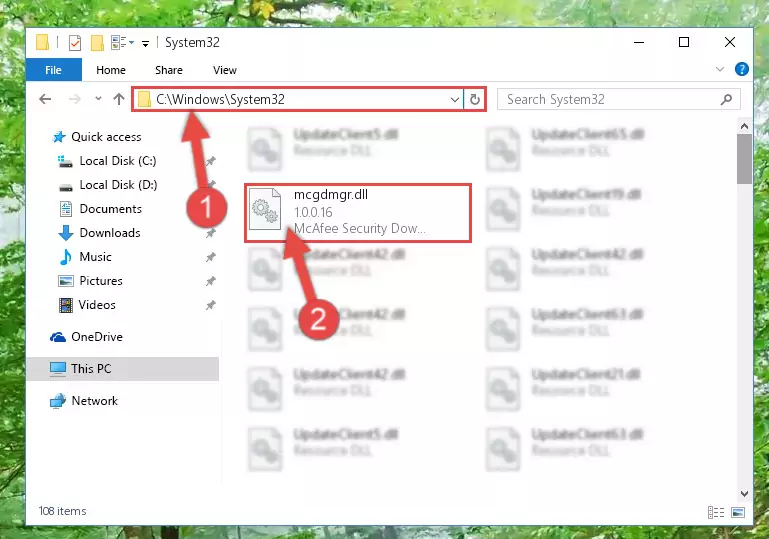The height and width of the screenshot is (539, 769).
Task: Click the pin icon next to Videos
Action: (211, 305)
